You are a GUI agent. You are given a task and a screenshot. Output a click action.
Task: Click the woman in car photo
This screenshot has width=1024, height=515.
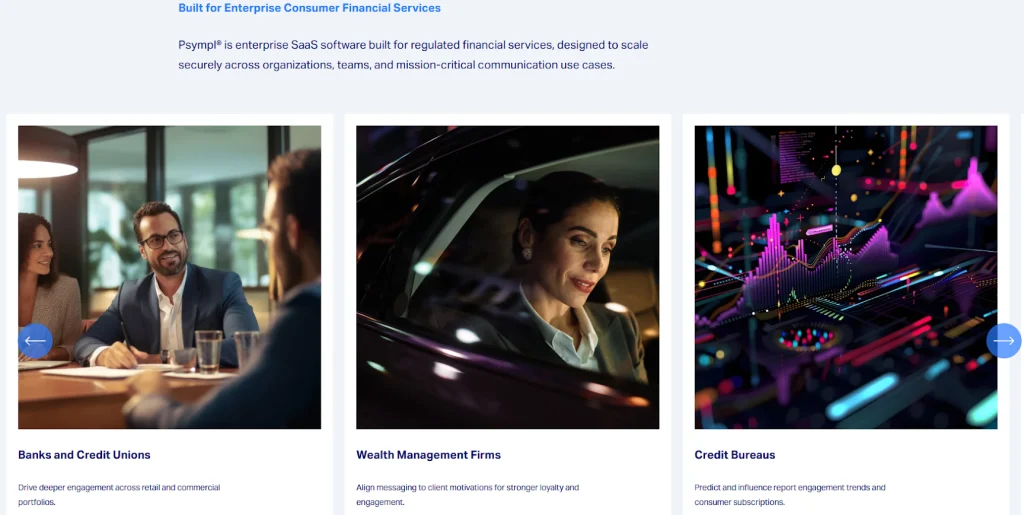click(507, 277)
